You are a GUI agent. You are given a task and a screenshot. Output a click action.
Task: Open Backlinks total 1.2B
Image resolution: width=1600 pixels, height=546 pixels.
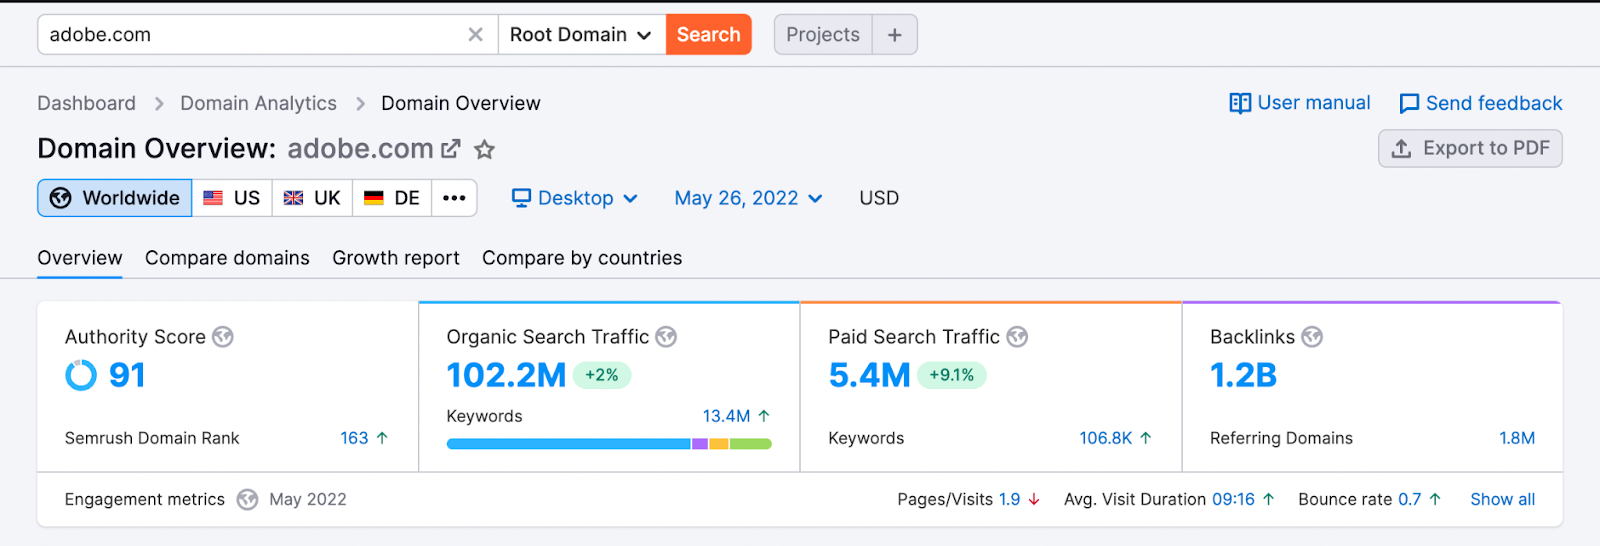click(1243, 375)
